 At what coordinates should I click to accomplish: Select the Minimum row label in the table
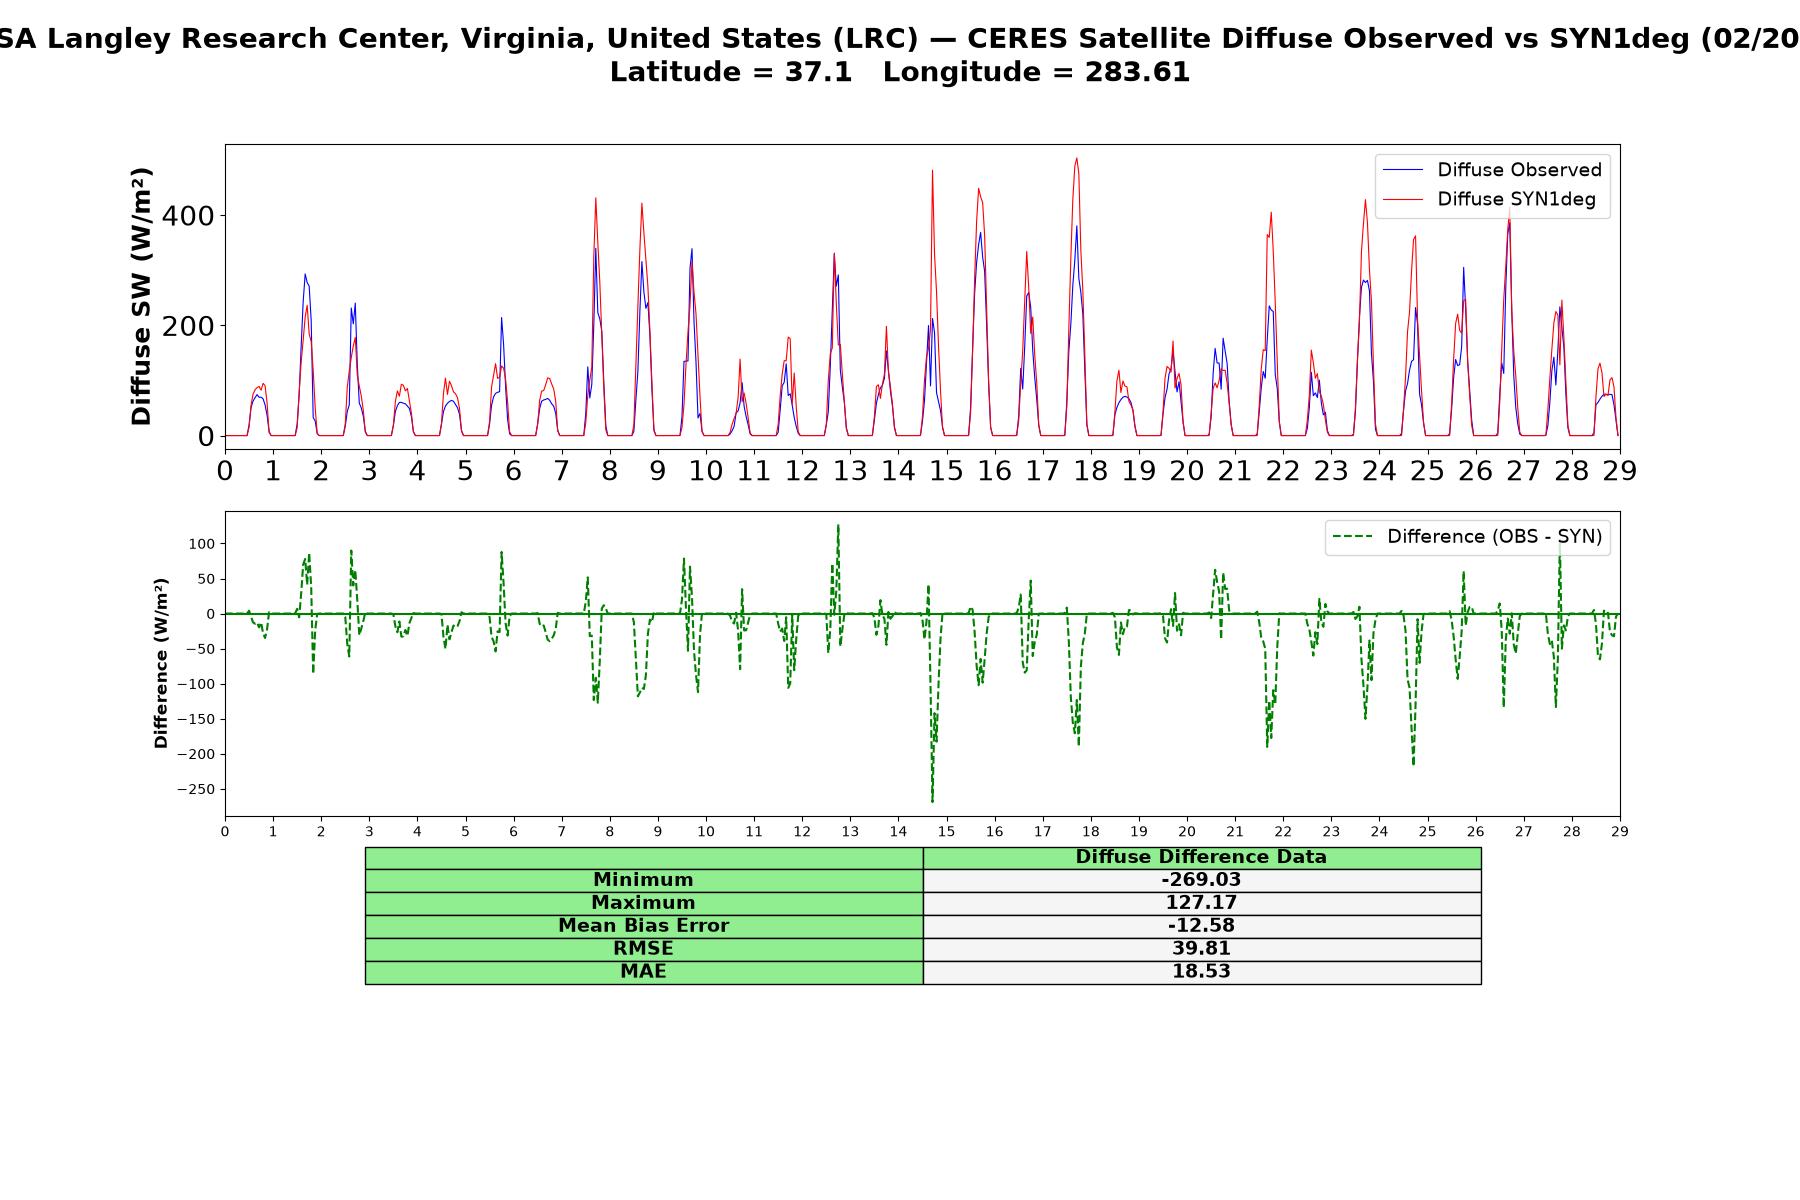643,880
